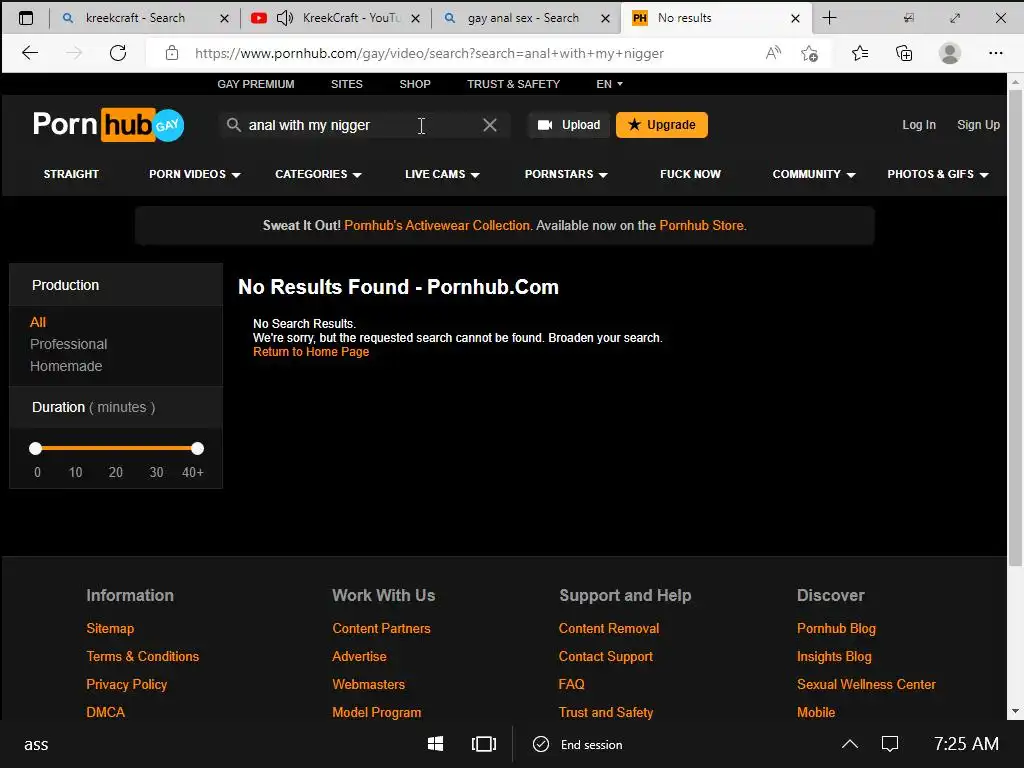Expand the COMMUNITY dropdown menu
Screen dimensions: 1024x768
pos(814,174)
